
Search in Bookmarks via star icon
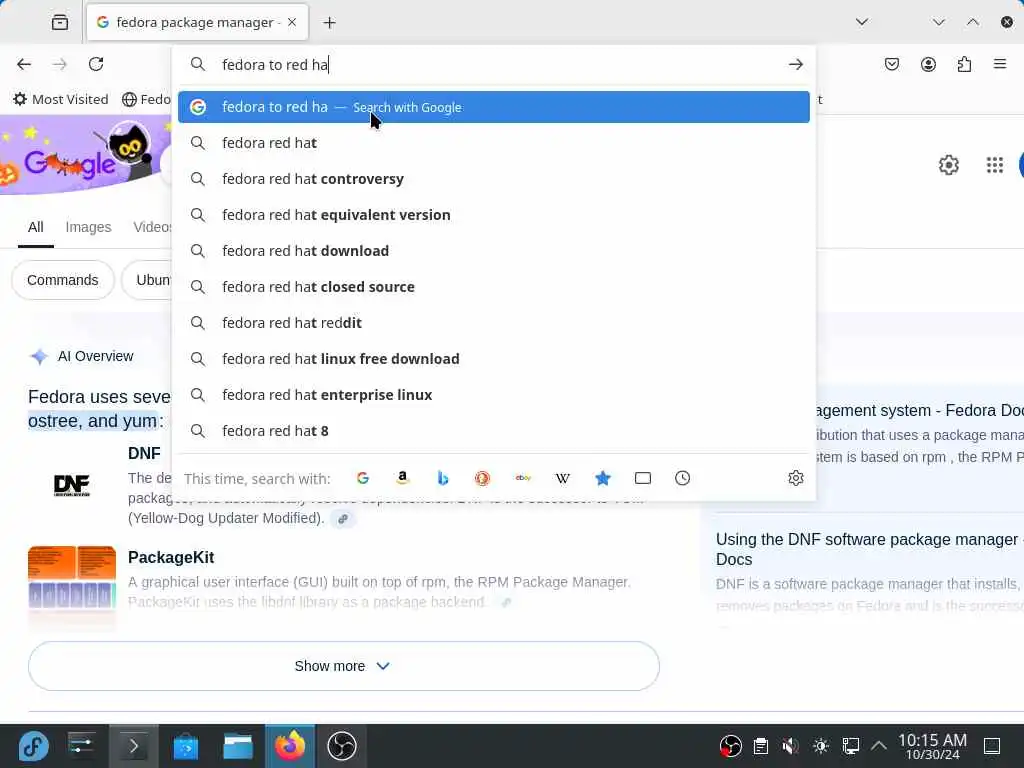coord(603,478)
